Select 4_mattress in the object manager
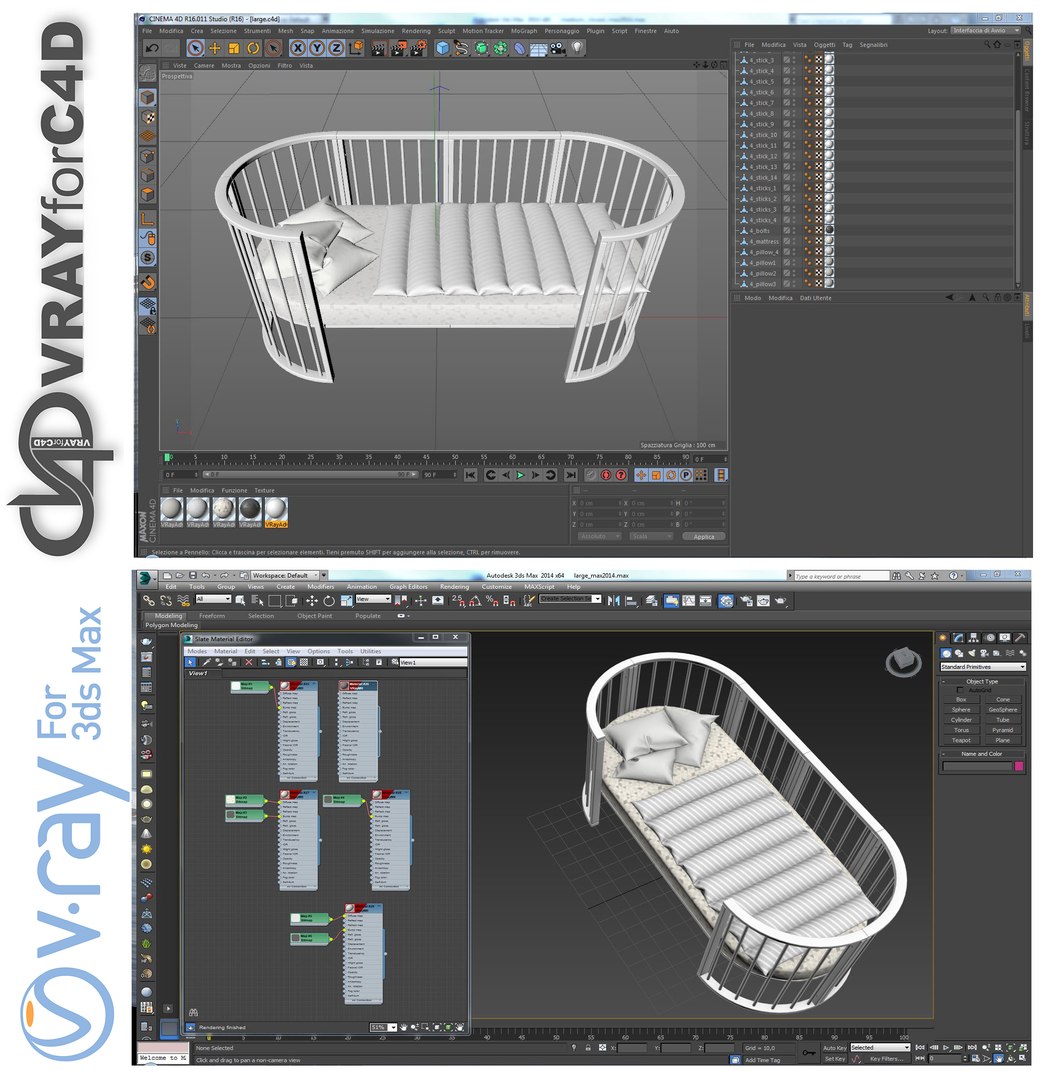This screenshot has height=1080, width=1045. (765, 242)
